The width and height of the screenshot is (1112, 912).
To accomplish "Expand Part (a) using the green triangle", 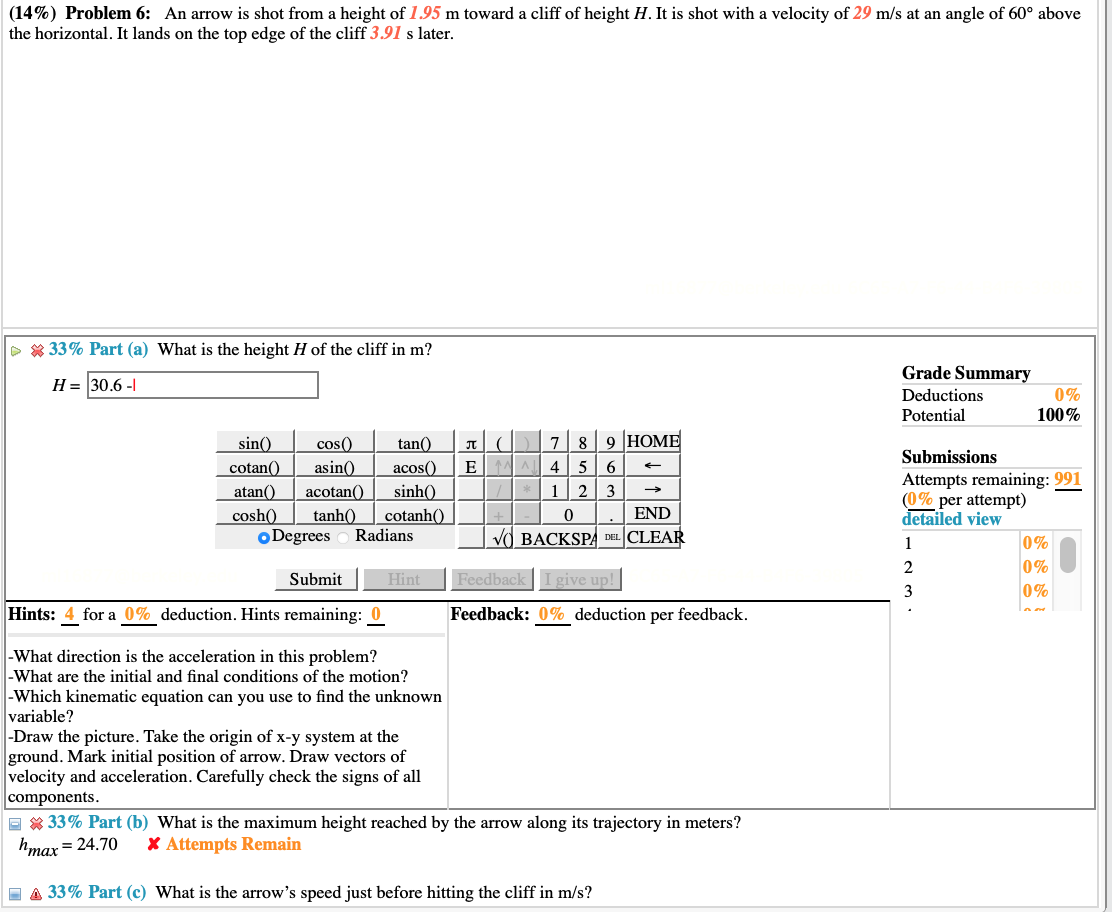I will [x=15, y=349].
